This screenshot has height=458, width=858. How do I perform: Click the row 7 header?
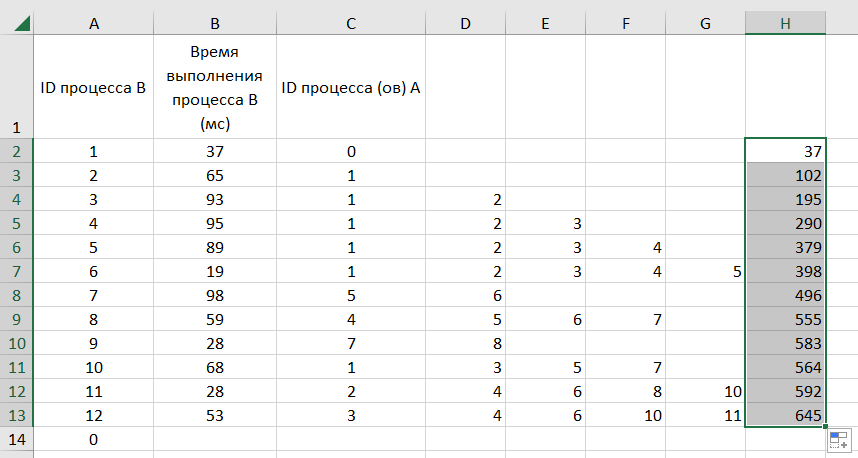17,272
